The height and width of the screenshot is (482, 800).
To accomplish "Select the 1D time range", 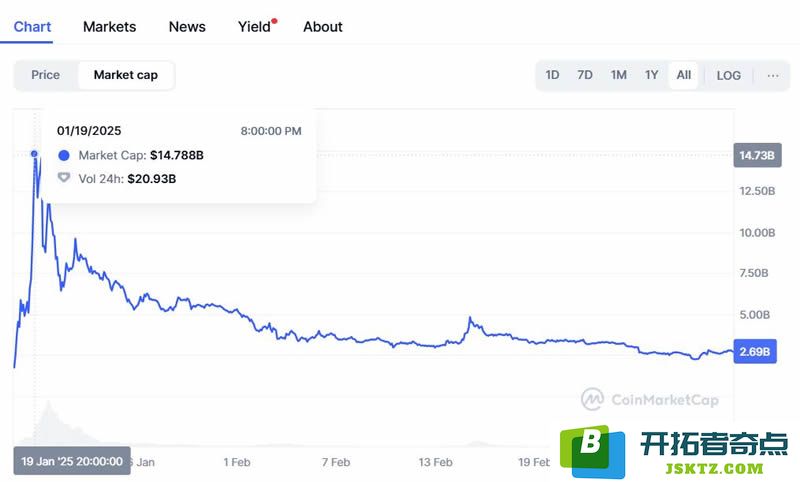I will [x=552, y=75].
